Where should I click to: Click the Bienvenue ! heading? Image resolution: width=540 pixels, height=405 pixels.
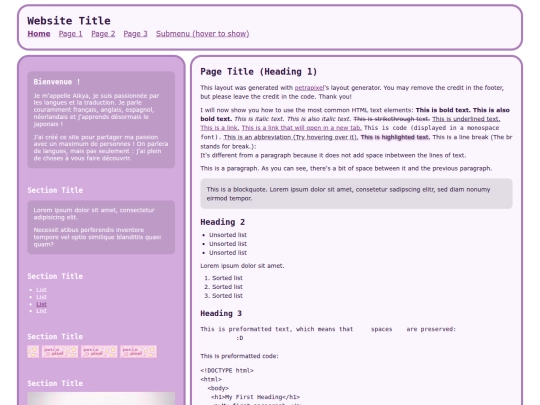click(x=57, y=82)
